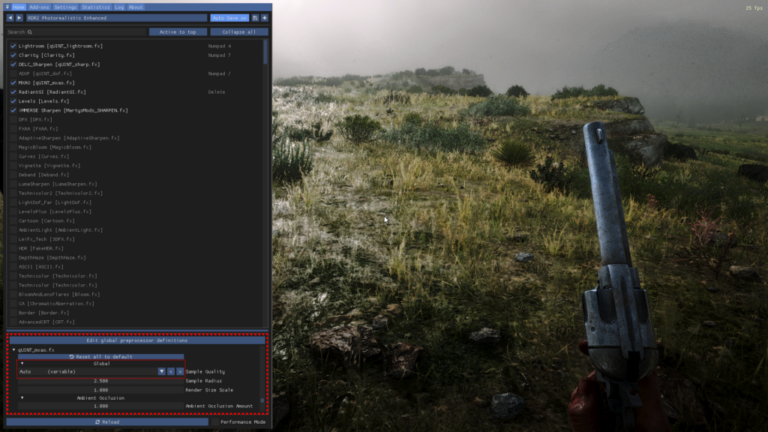Step Sample Quality to previous option

(171, 372)
